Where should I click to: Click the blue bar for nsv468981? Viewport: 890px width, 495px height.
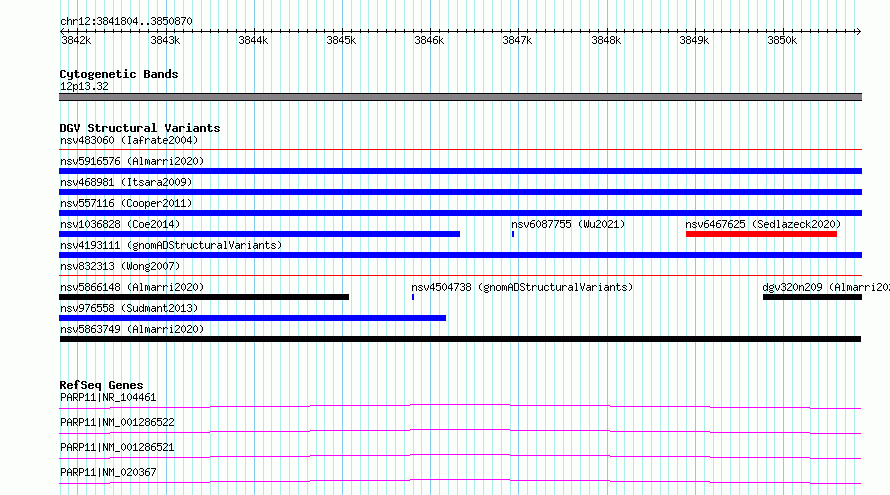point(460,192)
